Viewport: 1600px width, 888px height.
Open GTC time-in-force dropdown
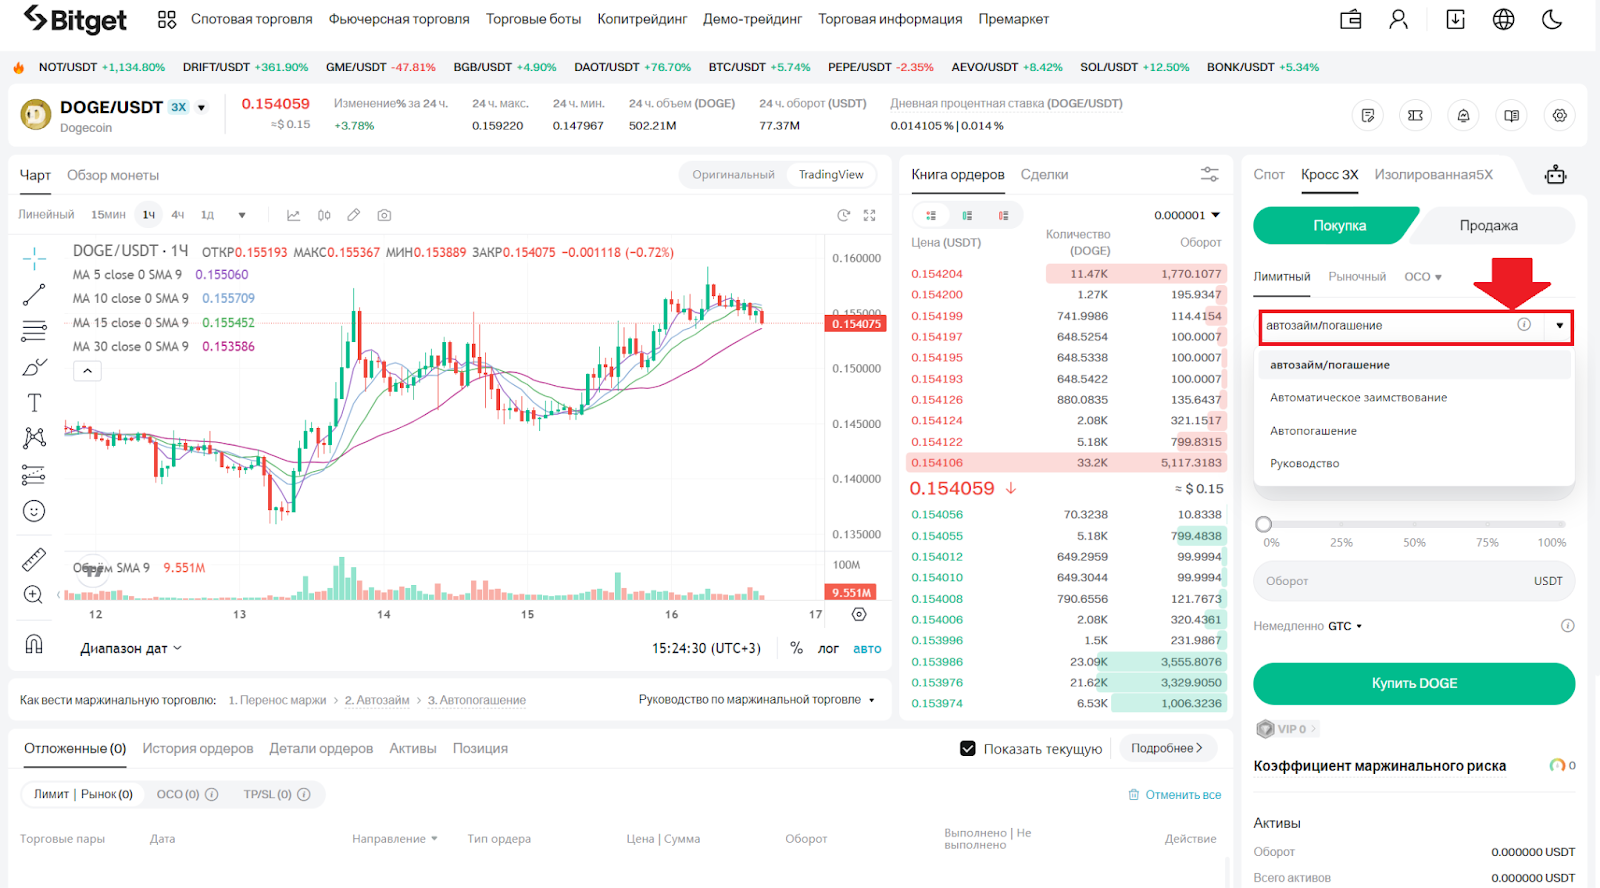click(1345, 626)
